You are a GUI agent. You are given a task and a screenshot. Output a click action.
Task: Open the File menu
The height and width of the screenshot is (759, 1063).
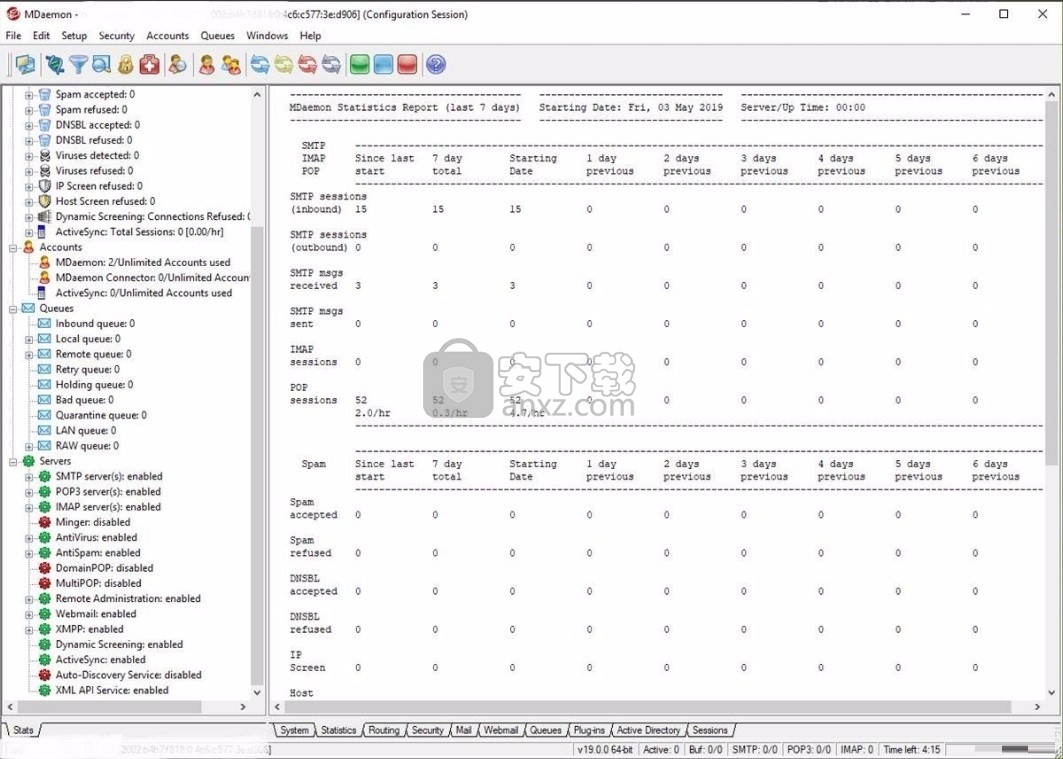tap(13, 36)
